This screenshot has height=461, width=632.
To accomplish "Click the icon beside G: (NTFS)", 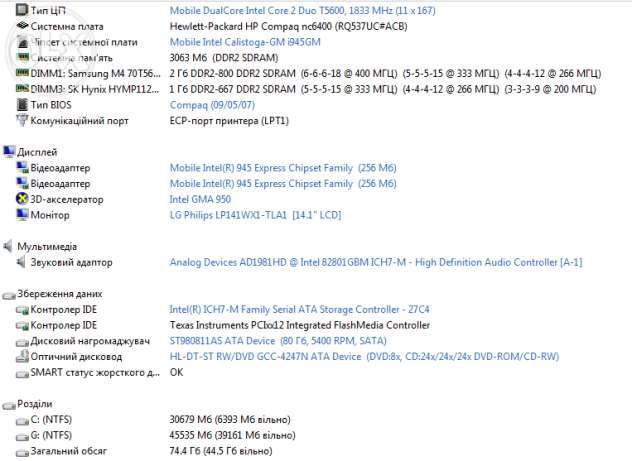I will (x=22, y=437).
